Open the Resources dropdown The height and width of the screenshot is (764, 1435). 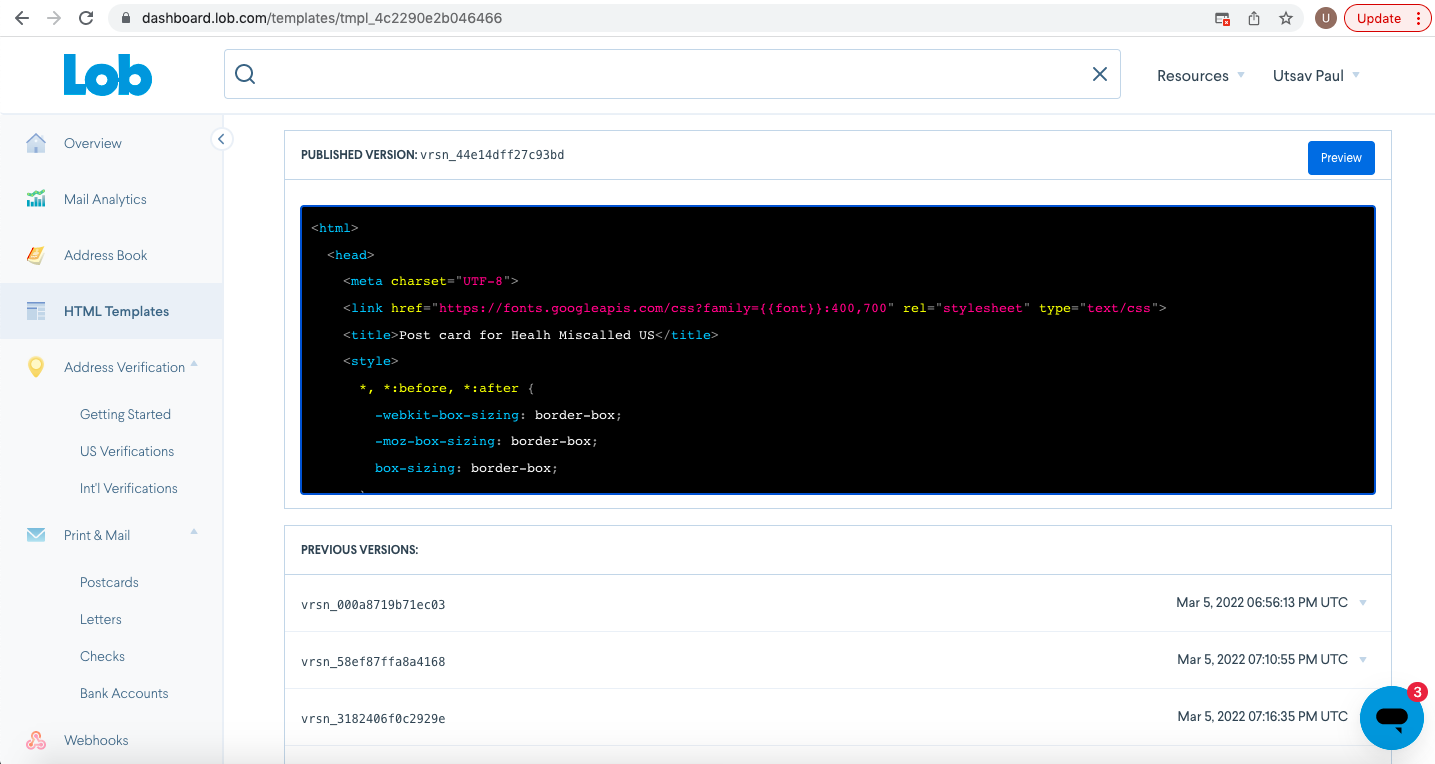click(x=1200, y=75)
